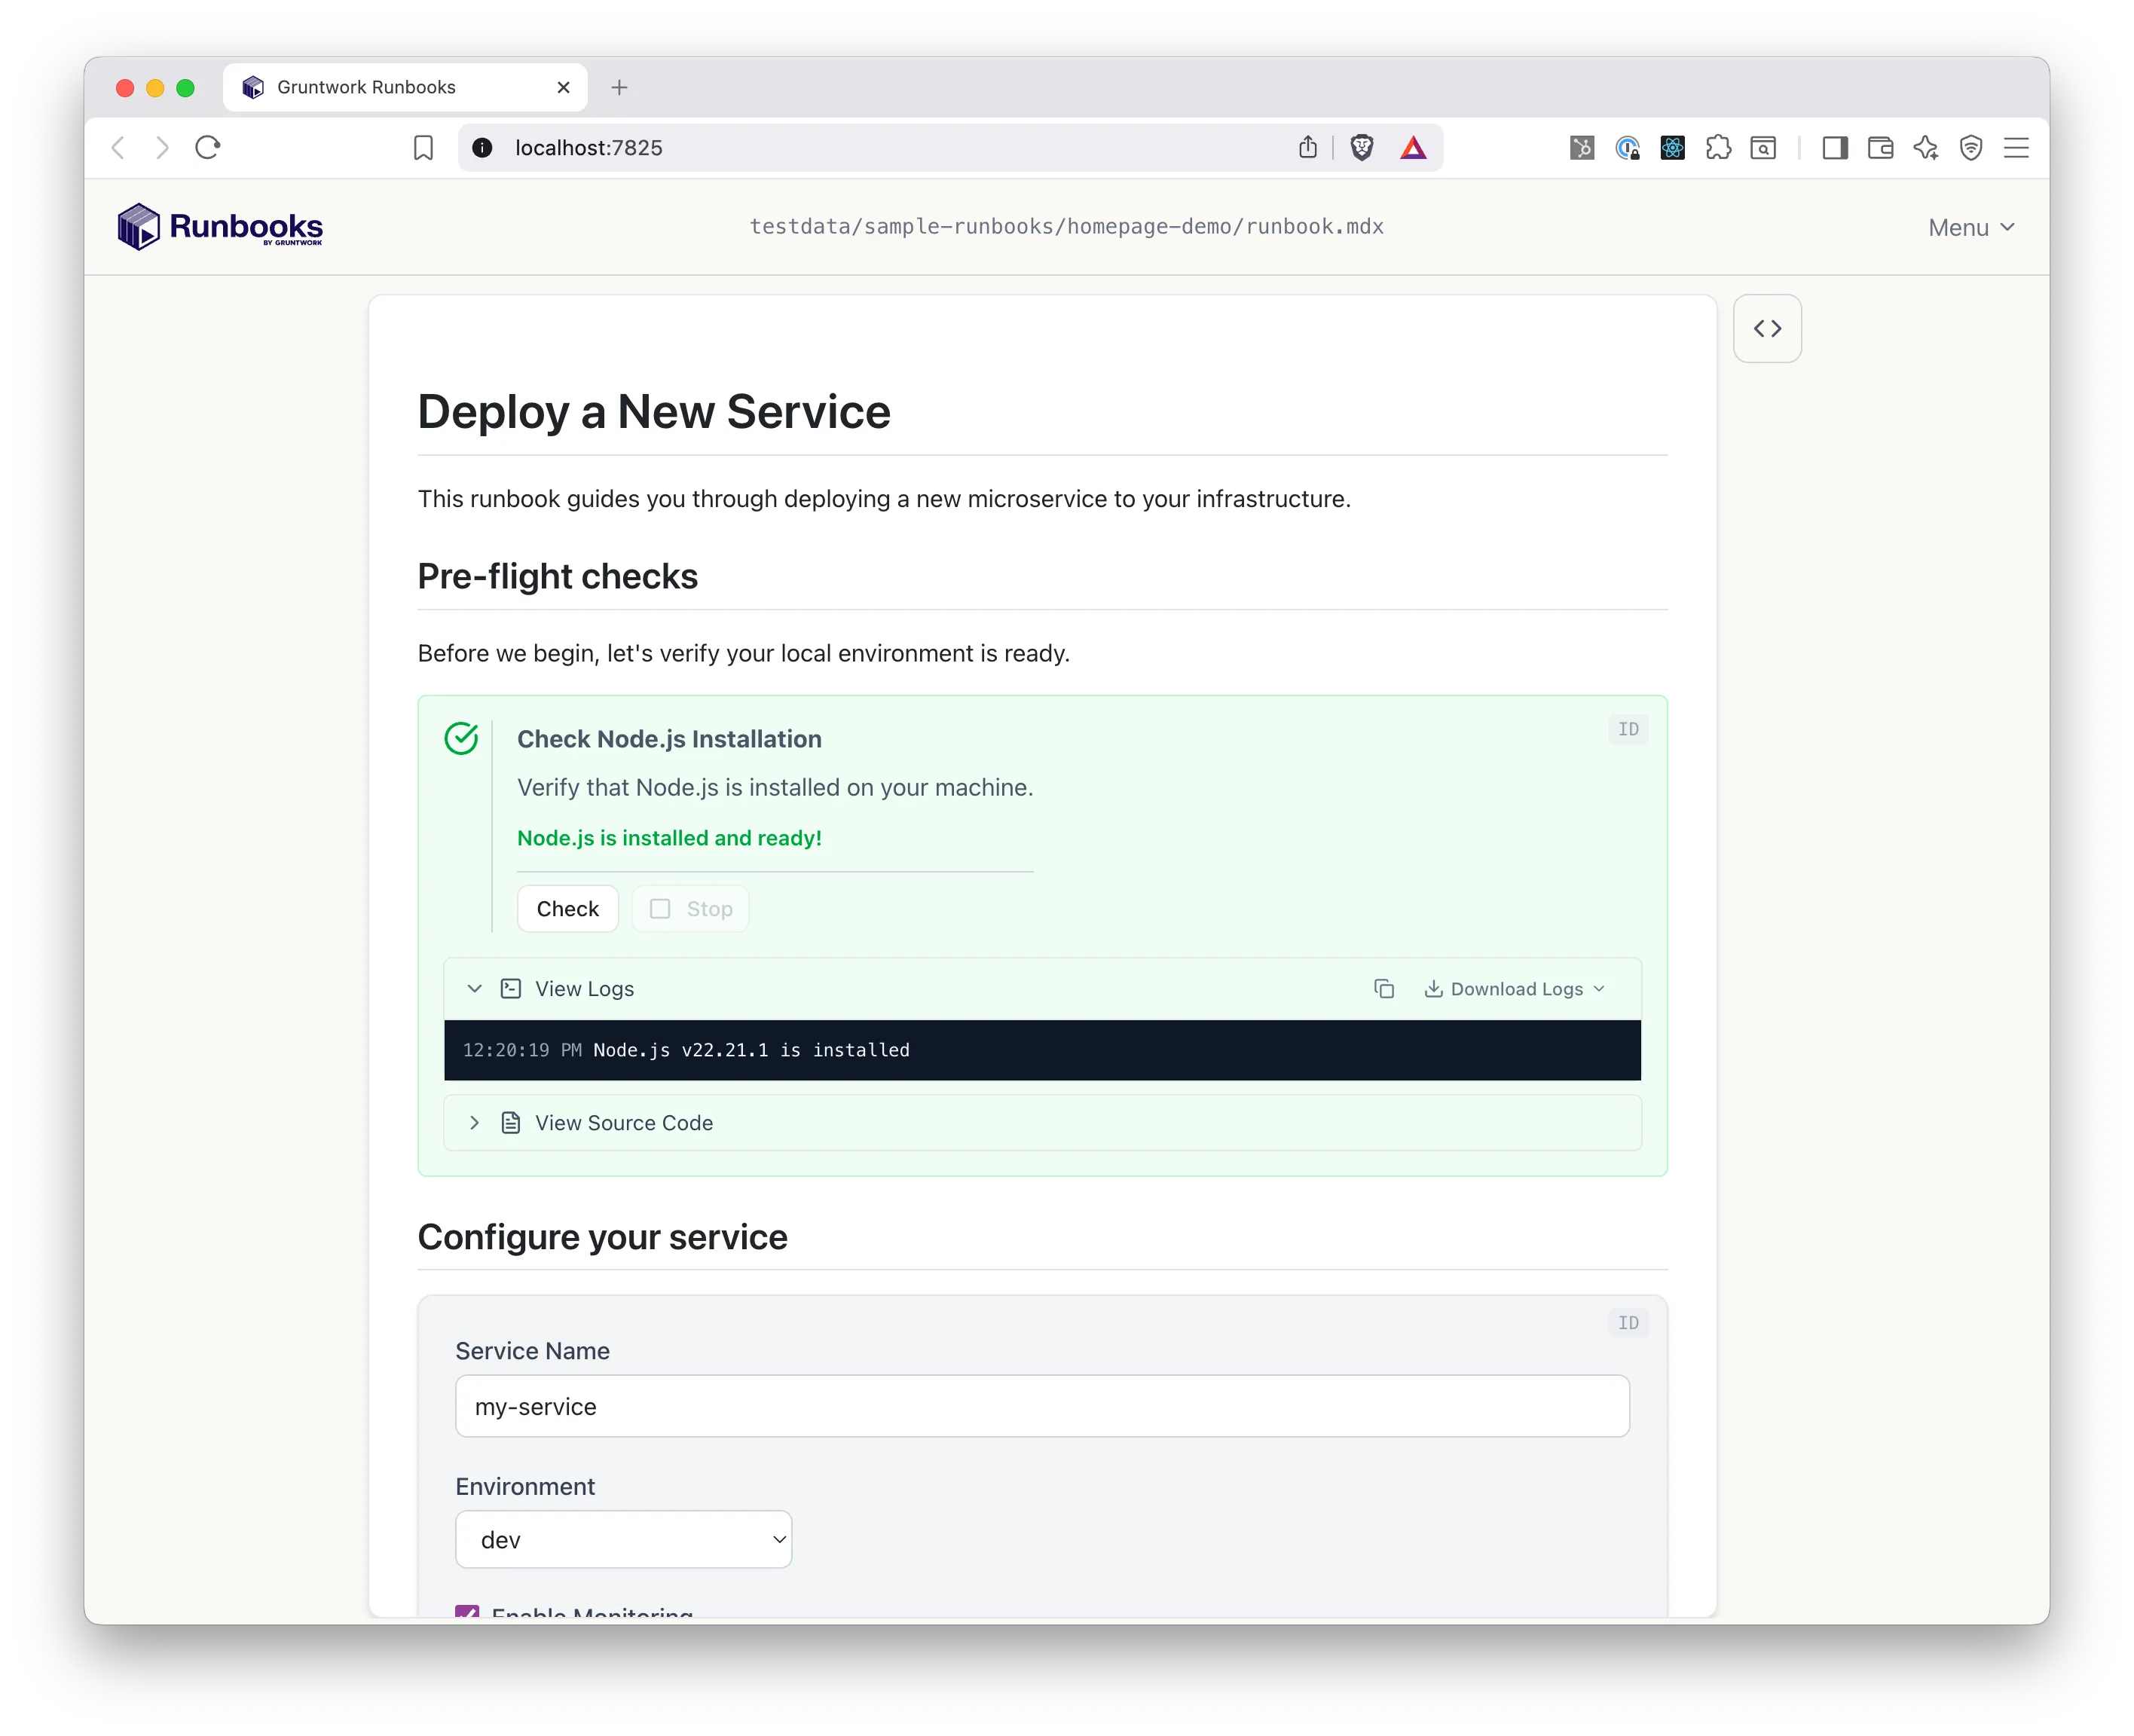The width and height of the screenshot is (2134, 1736).
Task: Copy logs with the copy icon
Action: click(x=1384, y=988)
